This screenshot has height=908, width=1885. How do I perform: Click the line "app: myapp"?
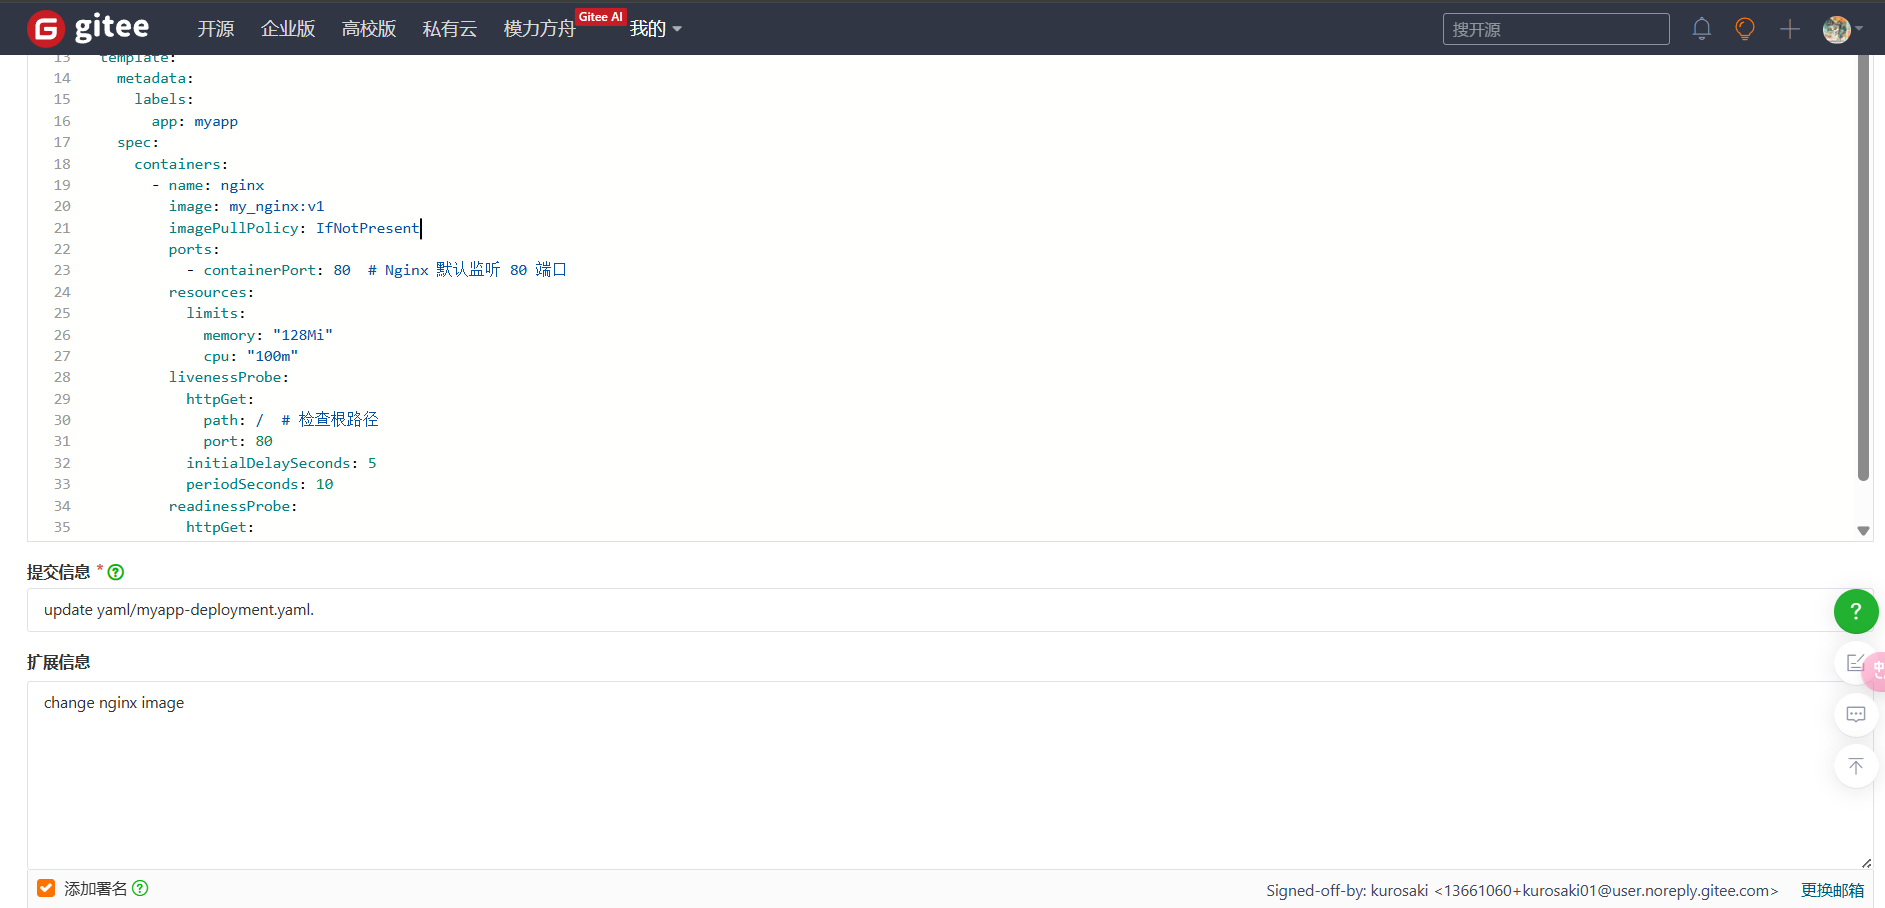pyautogui.click(x=195, y=121)
